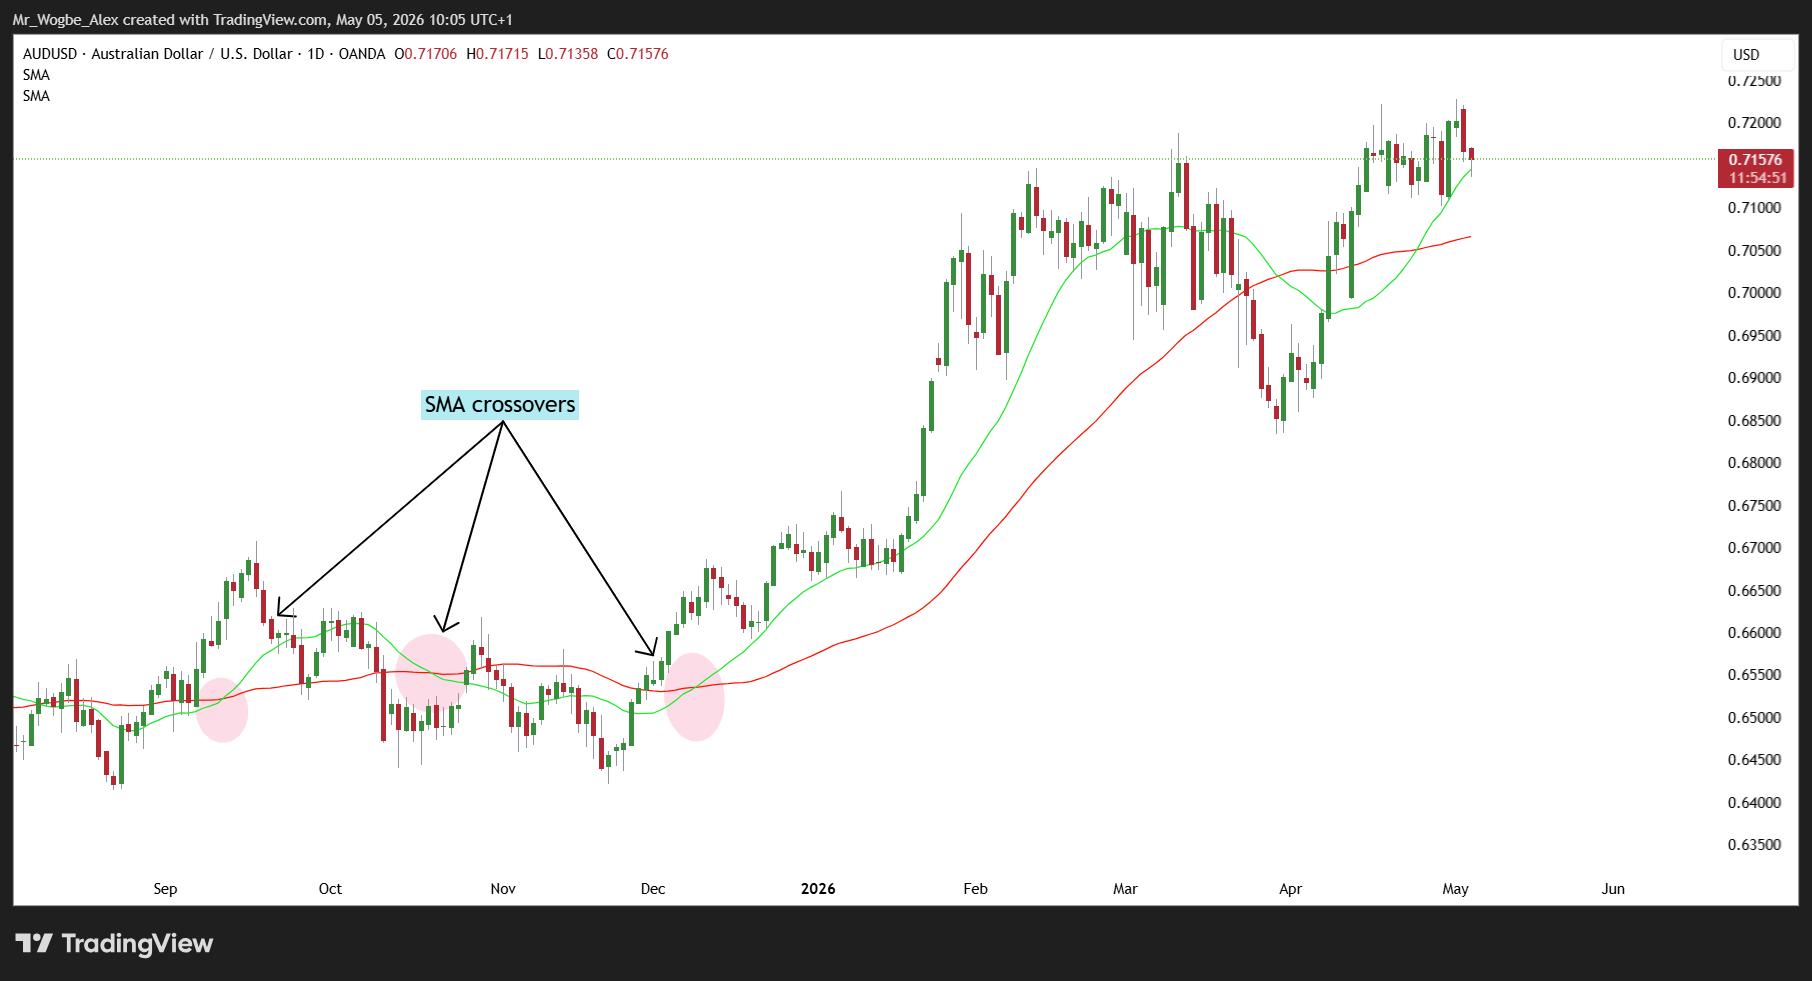Click the Mar label on the time axis
Viewport: 1812px width, 981px height.
pyautogui.click(x=1125, y=889)
